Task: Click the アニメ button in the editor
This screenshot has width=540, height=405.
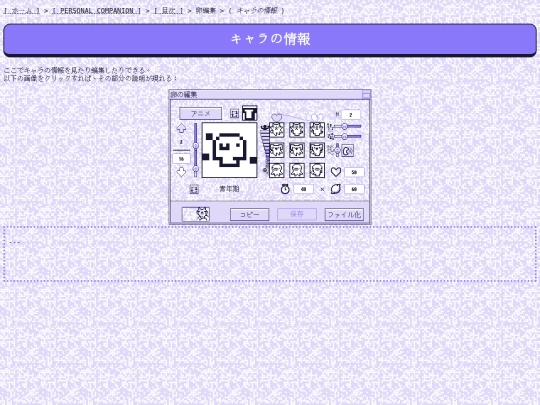Action: (x=200, y=113)
